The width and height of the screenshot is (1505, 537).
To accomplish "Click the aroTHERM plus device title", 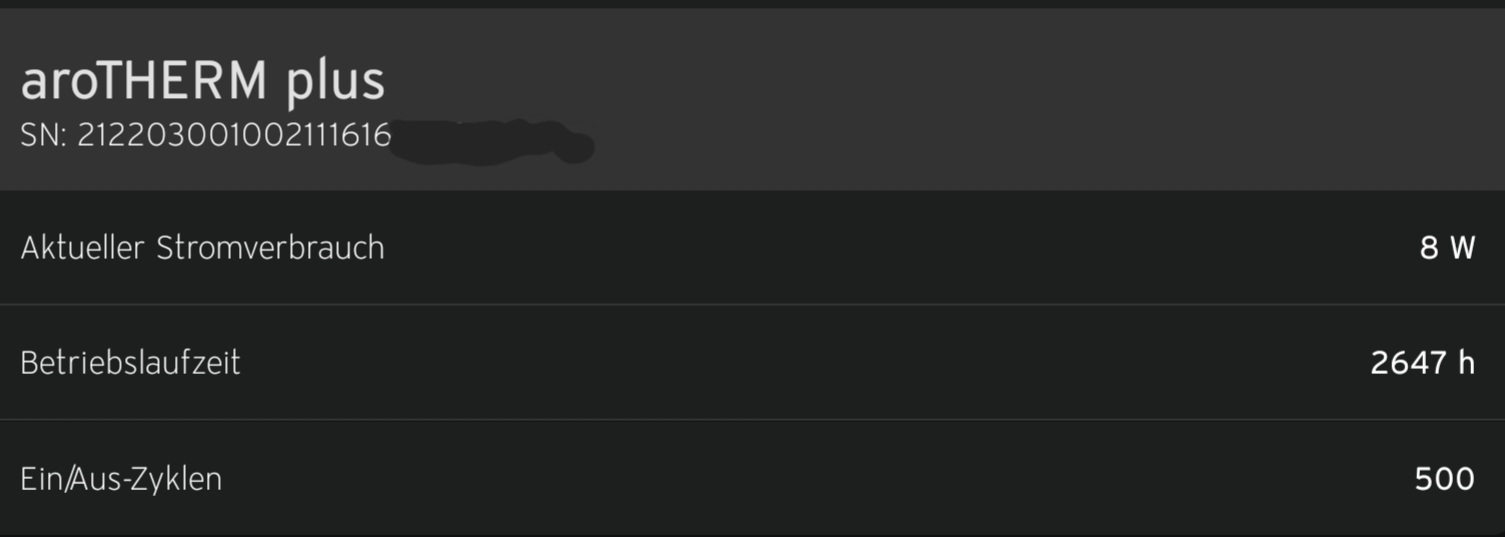I will point(202,81).
